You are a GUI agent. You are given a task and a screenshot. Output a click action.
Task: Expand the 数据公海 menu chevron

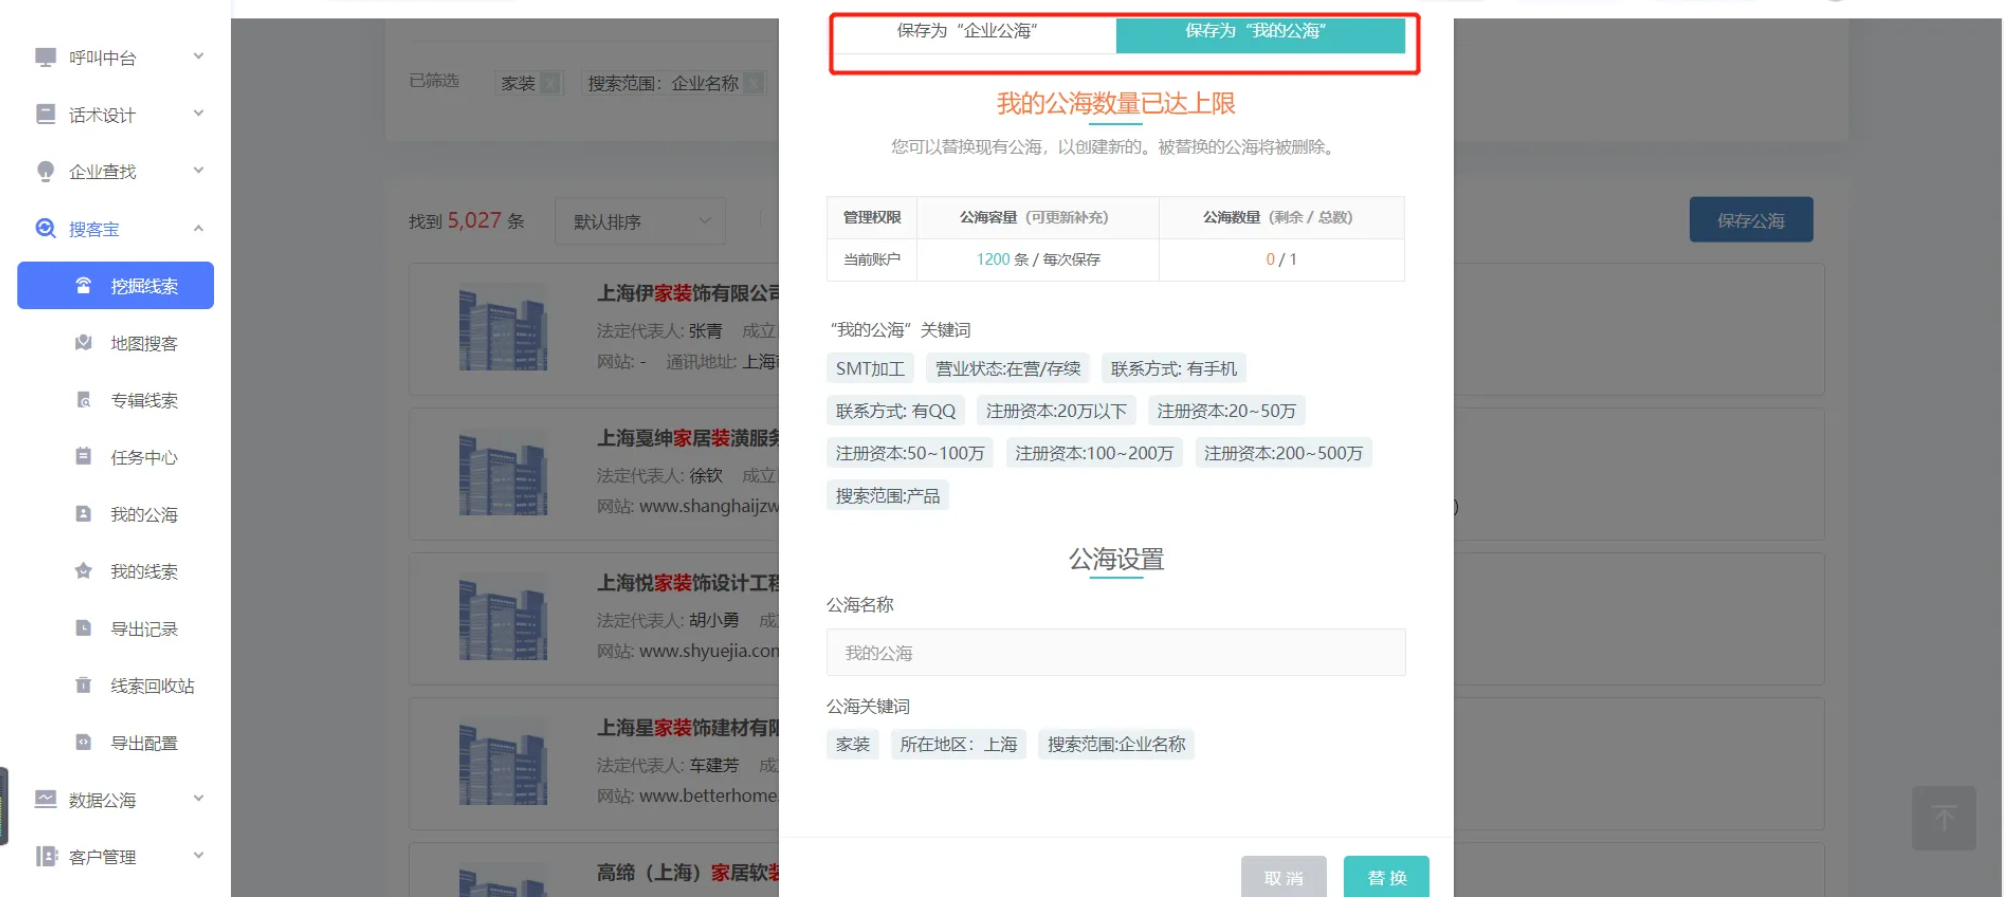198,798
